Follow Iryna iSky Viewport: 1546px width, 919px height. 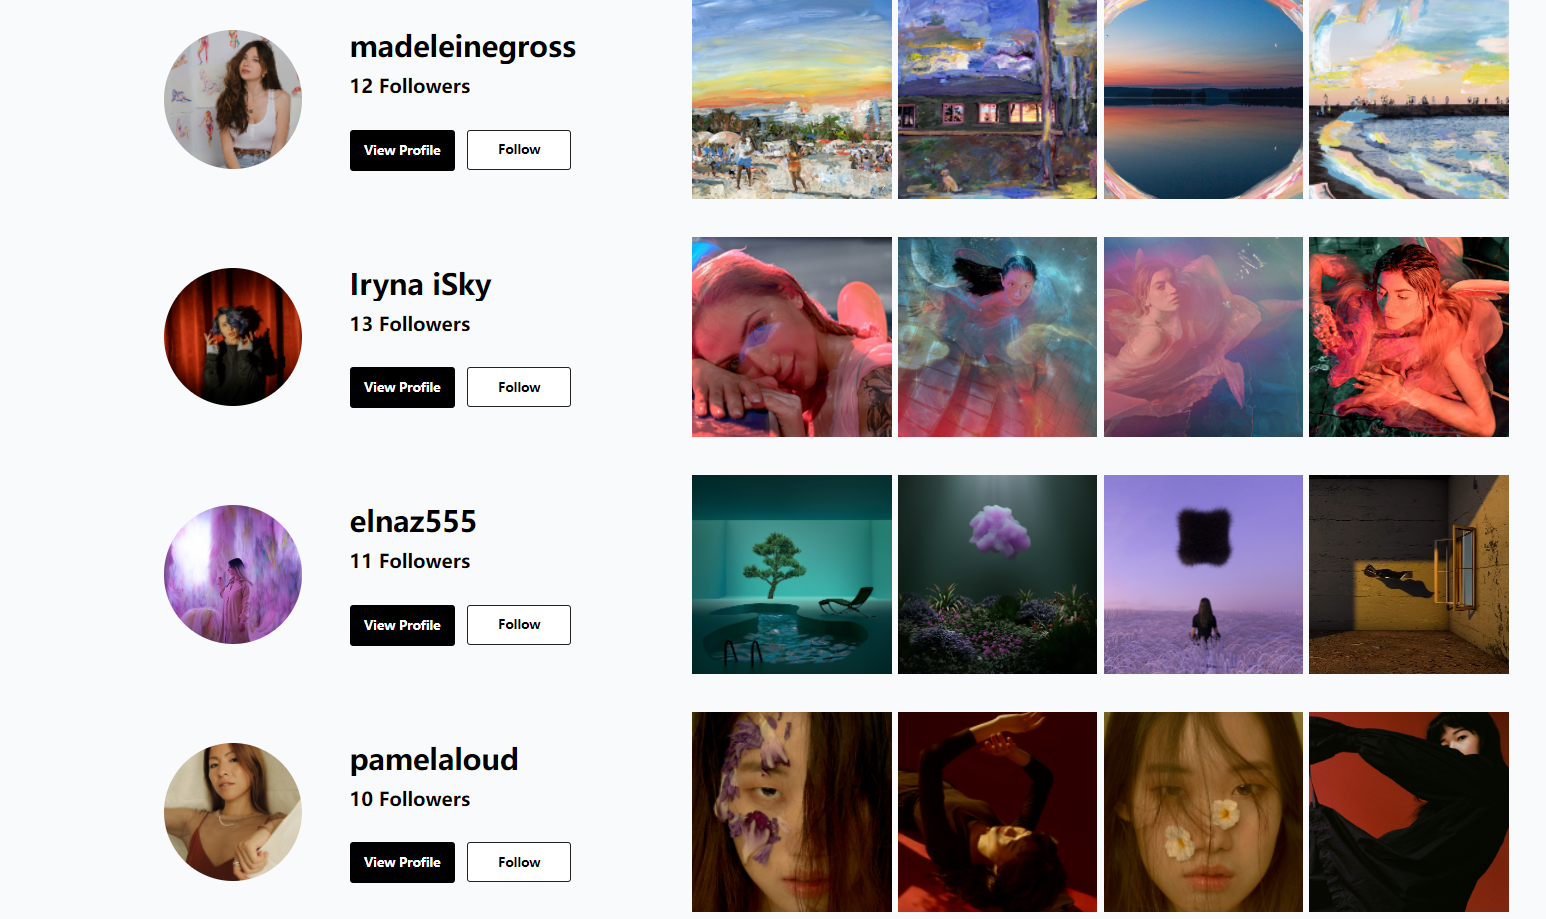coord(519,387)
